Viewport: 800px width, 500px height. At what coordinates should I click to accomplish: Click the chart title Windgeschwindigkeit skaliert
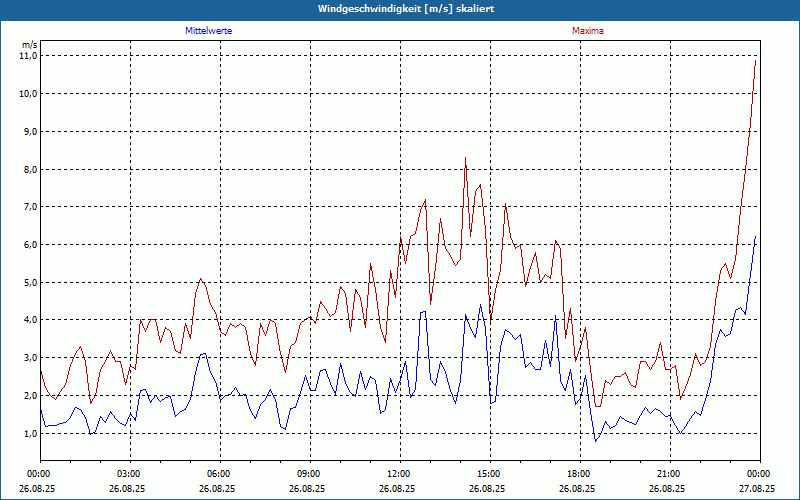point(406,9)
